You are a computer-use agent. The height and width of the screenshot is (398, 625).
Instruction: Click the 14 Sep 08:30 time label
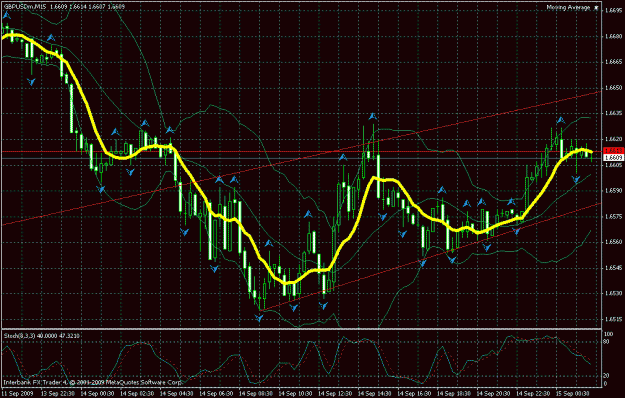pyautogui.click(x=256, y=393)
